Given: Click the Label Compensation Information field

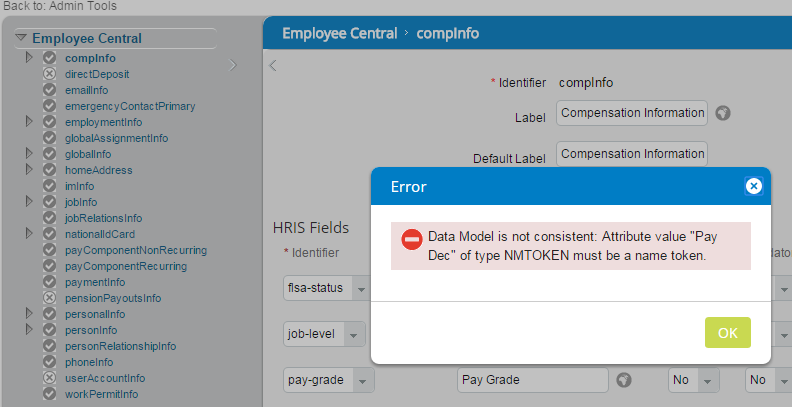Looking at the screenshot, I should [632, 113].
